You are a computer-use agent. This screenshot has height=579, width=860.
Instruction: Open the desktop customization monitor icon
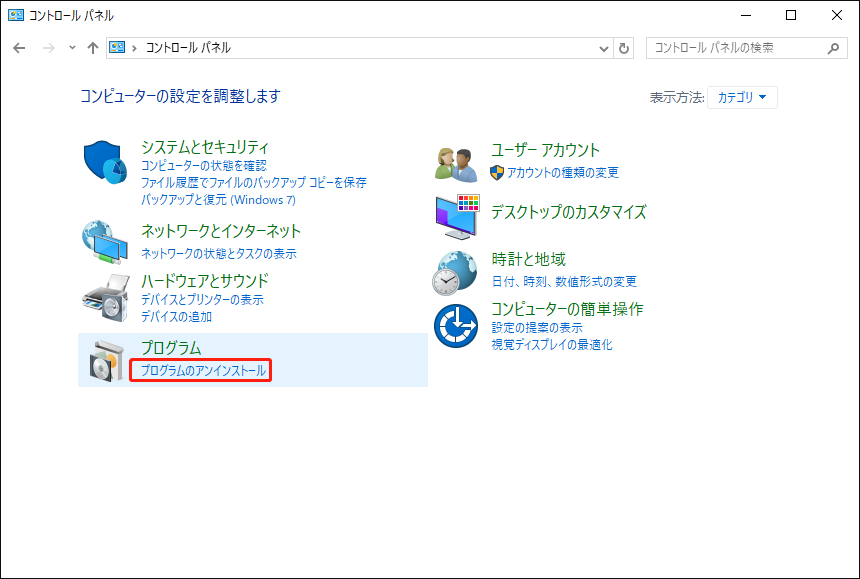[457, 217]
